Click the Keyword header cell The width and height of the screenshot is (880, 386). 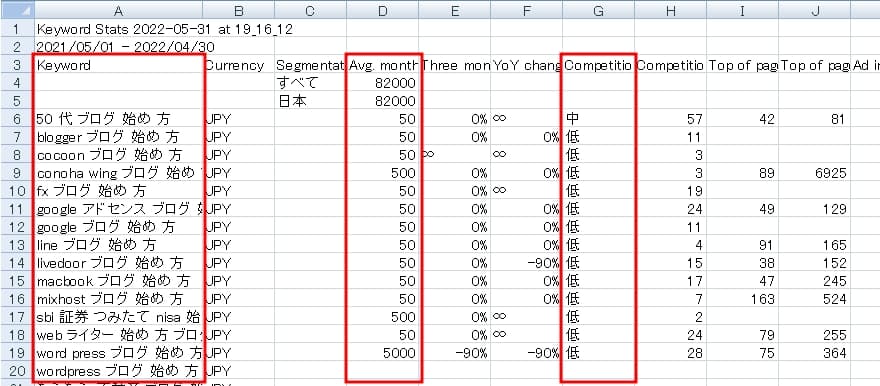click(x=118, y=65)
